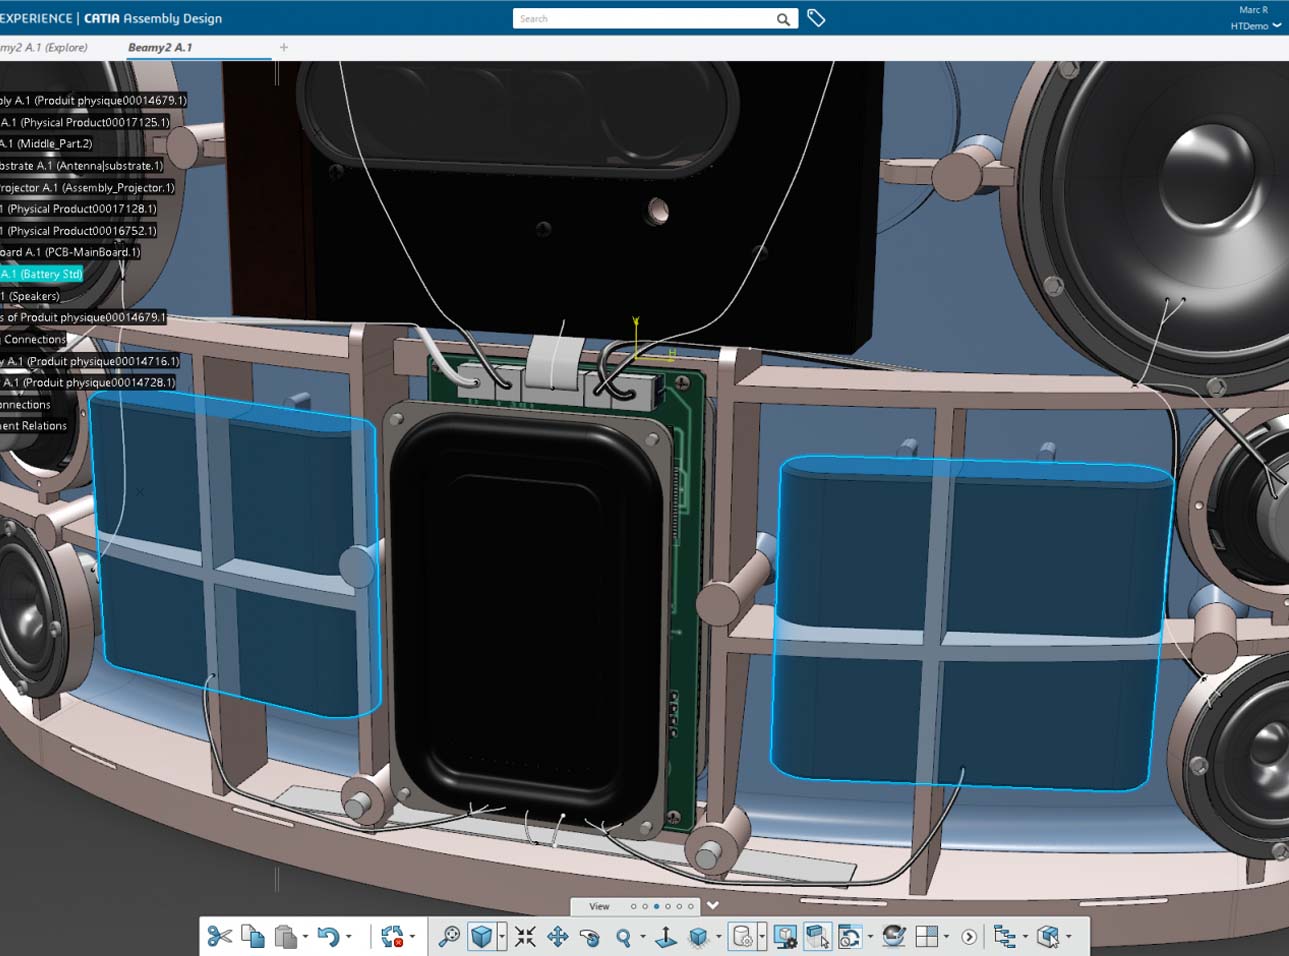Click the Undo arrow icon
This screenshot has width=1289, height=956.
(328, 937)
